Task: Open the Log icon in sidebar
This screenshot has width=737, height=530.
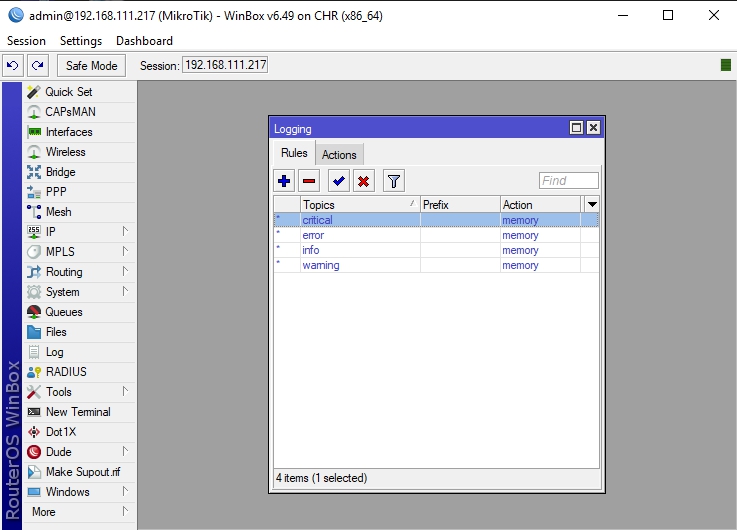Action: pos(34,352)
